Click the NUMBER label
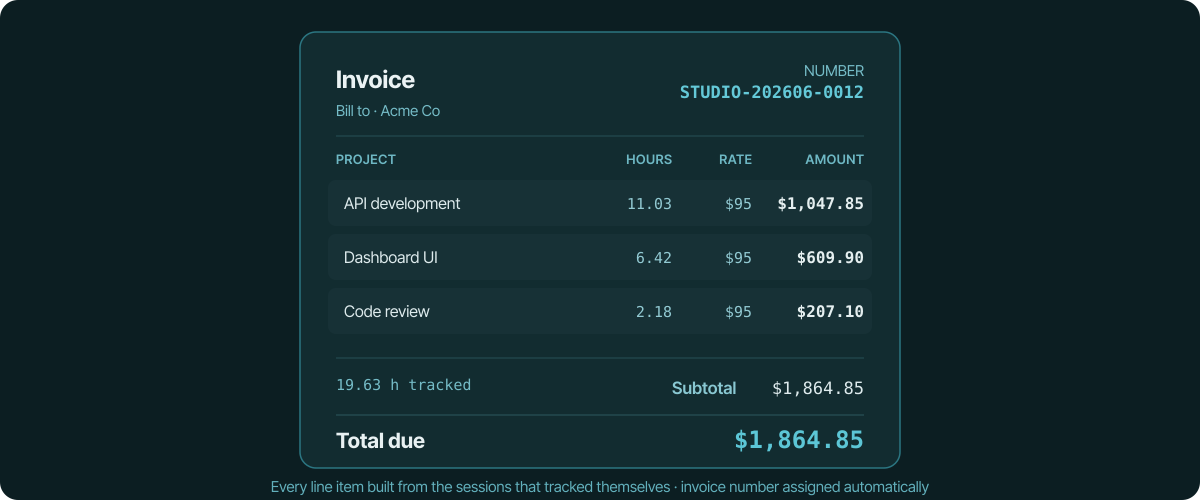Image resolution: width=1200 pixels, height=500 pixels. (x=834, y=71)
